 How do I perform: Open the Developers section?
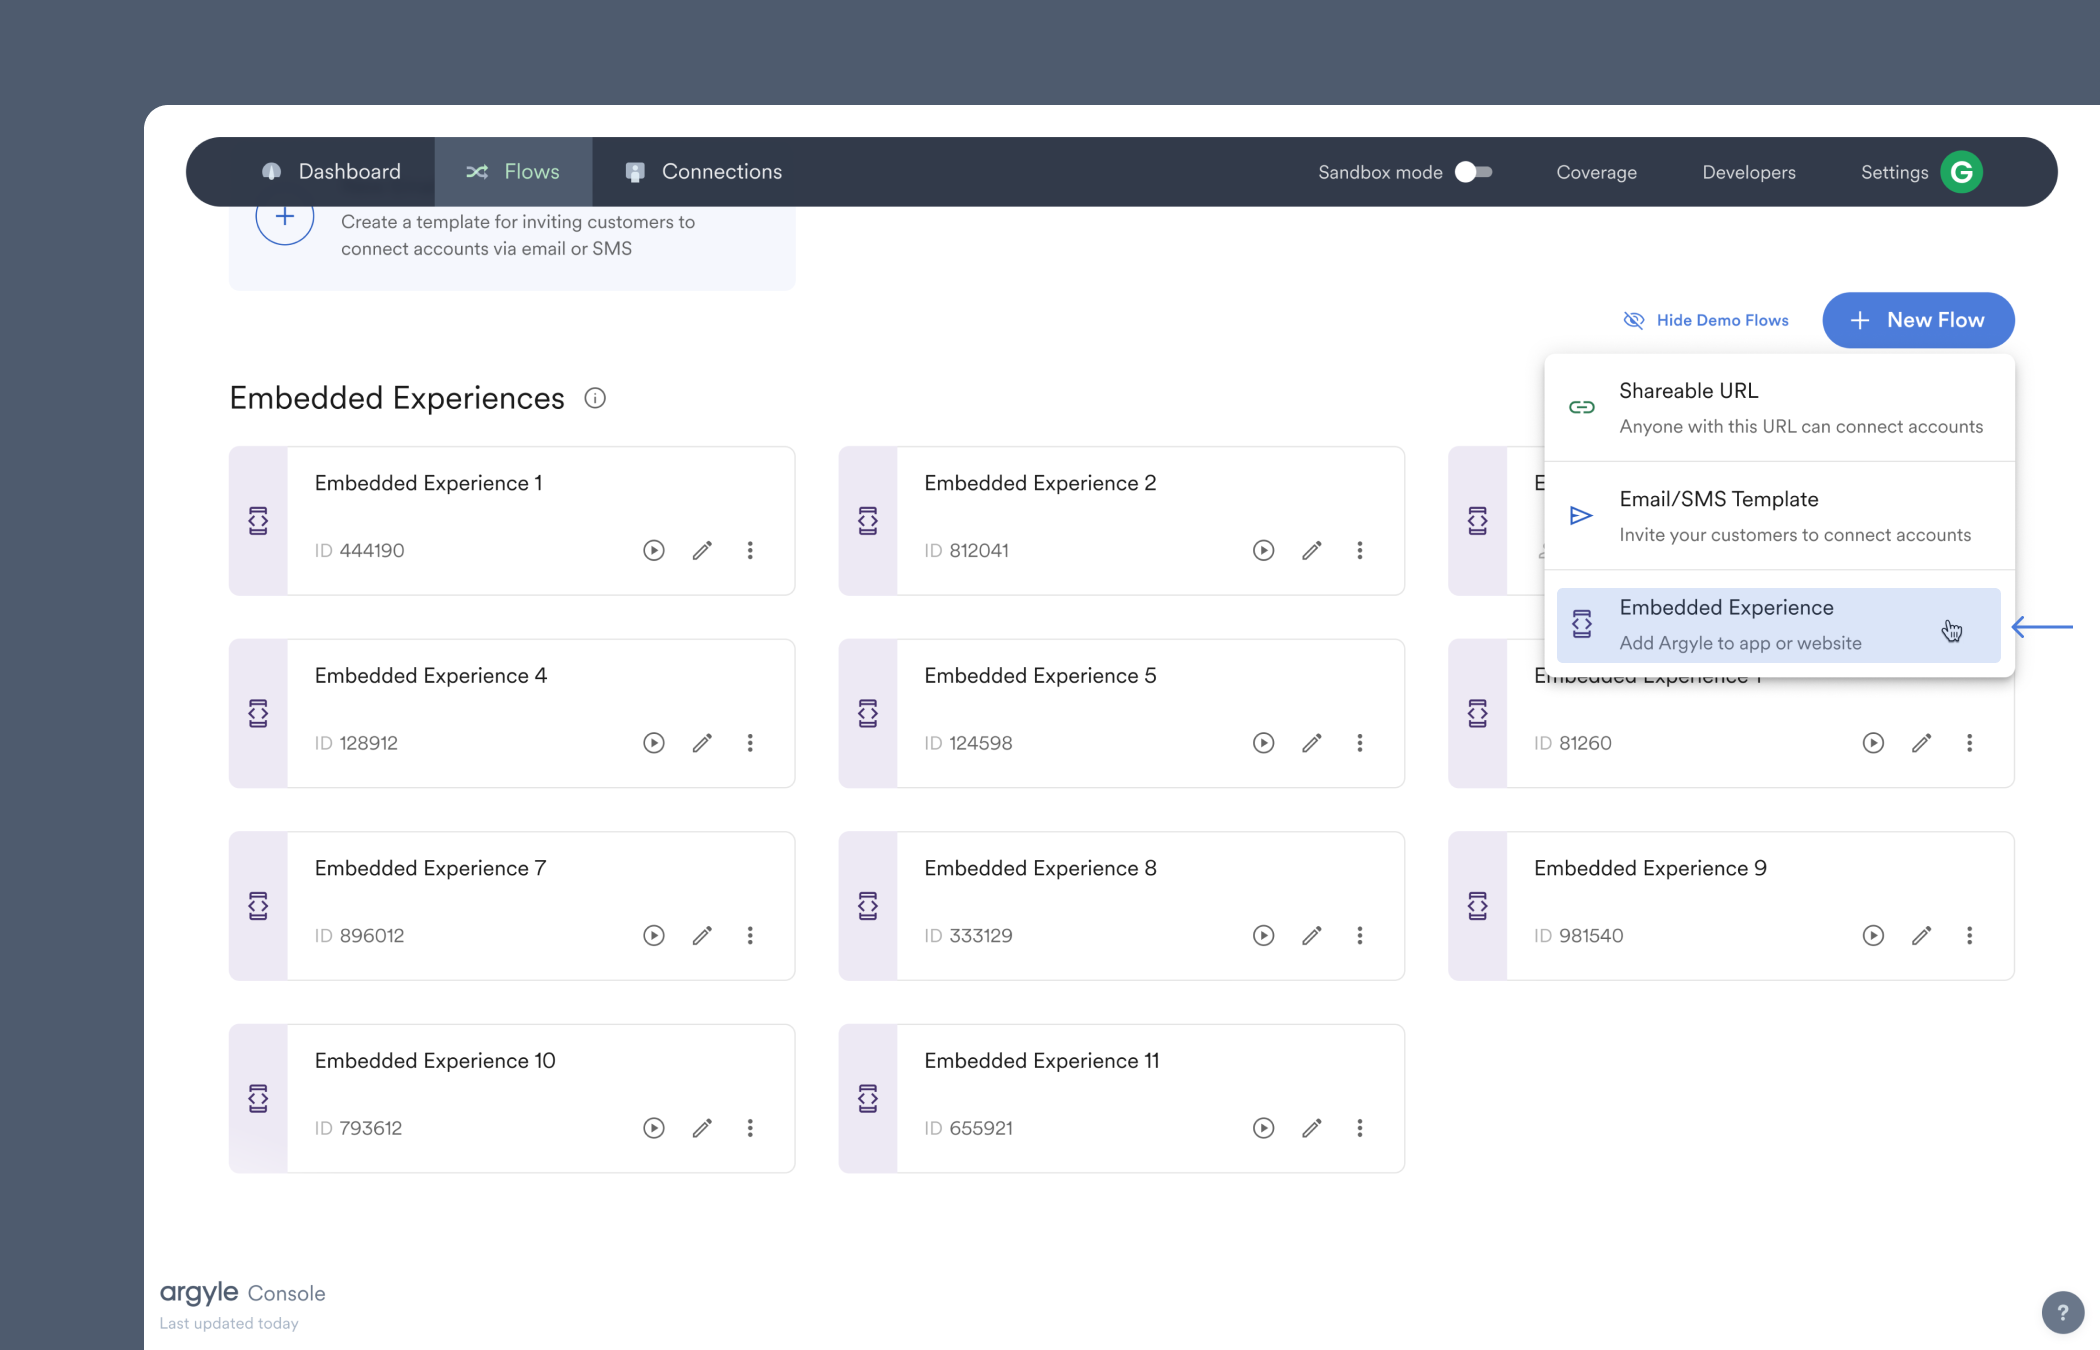tap(1748, 172)
